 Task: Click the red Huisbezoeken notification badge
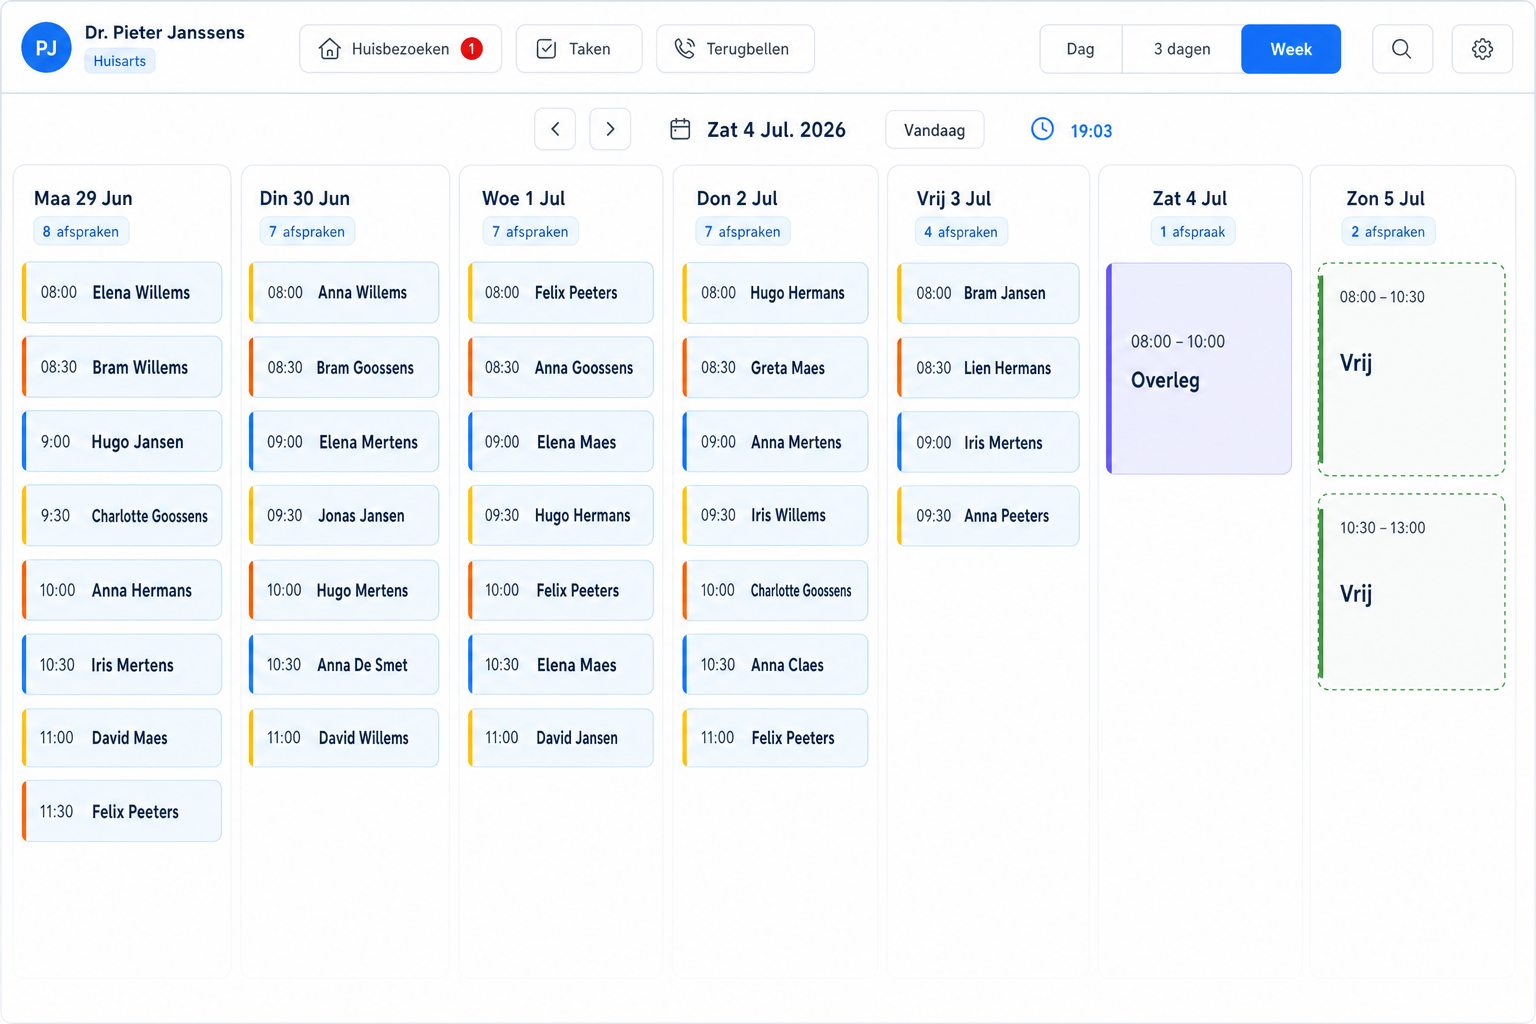coord(472,49)
